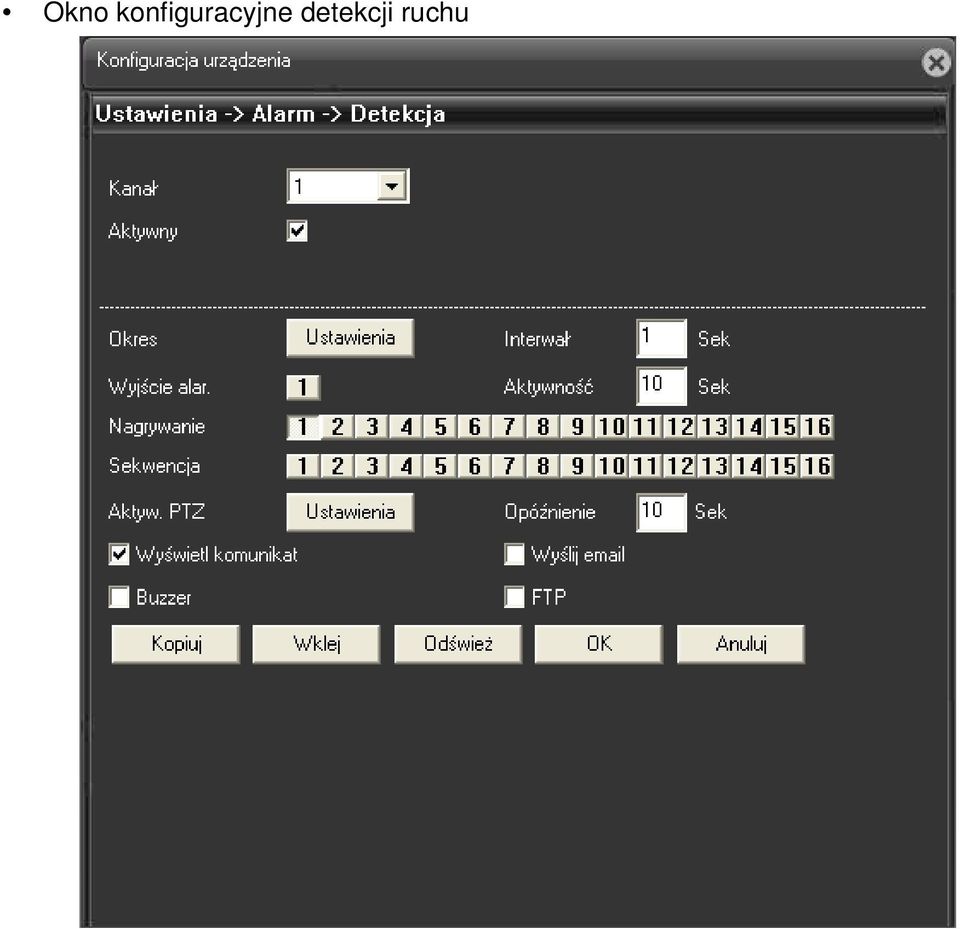
Task: Toggle Sekwencja channel 15
Action: point(783,466)
